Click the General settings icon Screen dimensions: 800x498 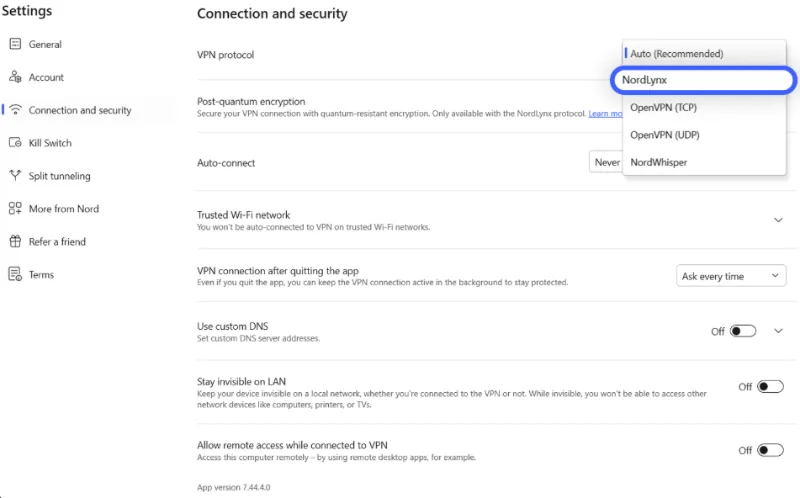15,44
